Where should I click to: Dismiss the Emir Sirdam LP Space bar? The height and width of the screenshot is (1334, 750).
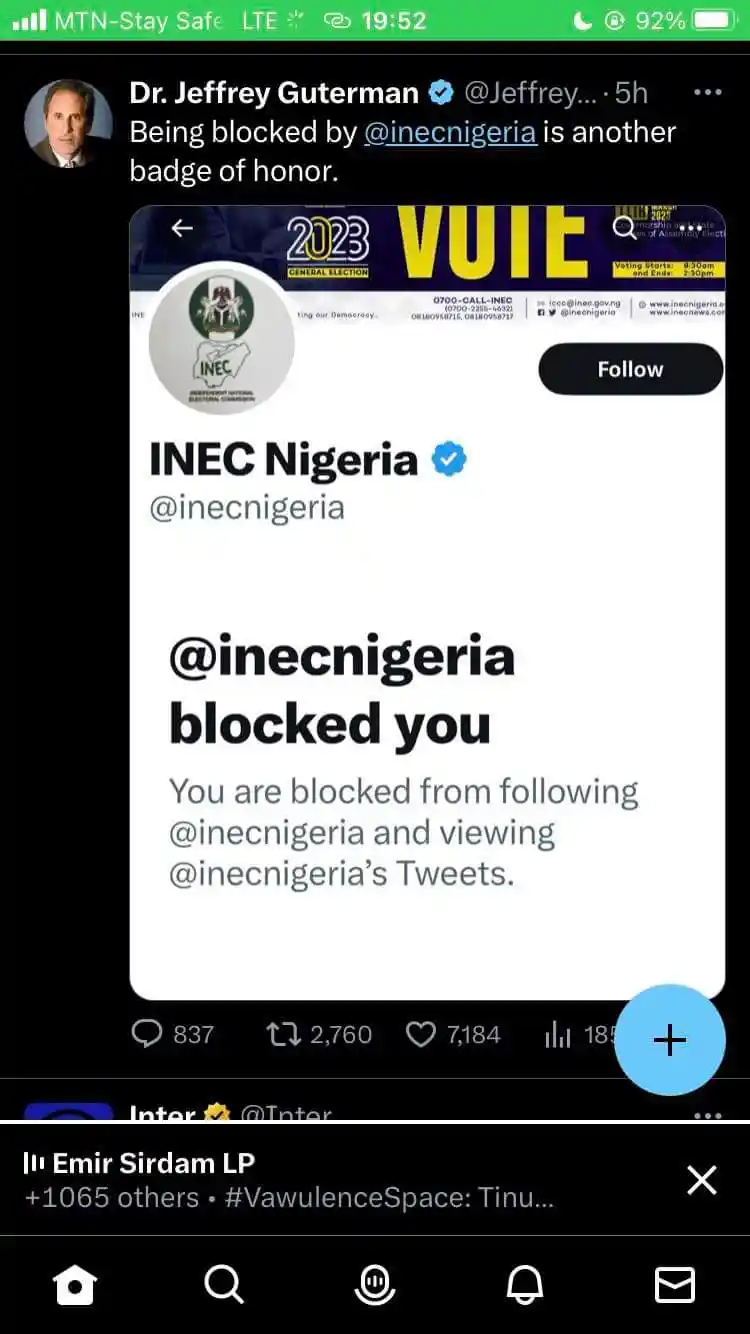pyautogui.click(x=701, y=1180)
